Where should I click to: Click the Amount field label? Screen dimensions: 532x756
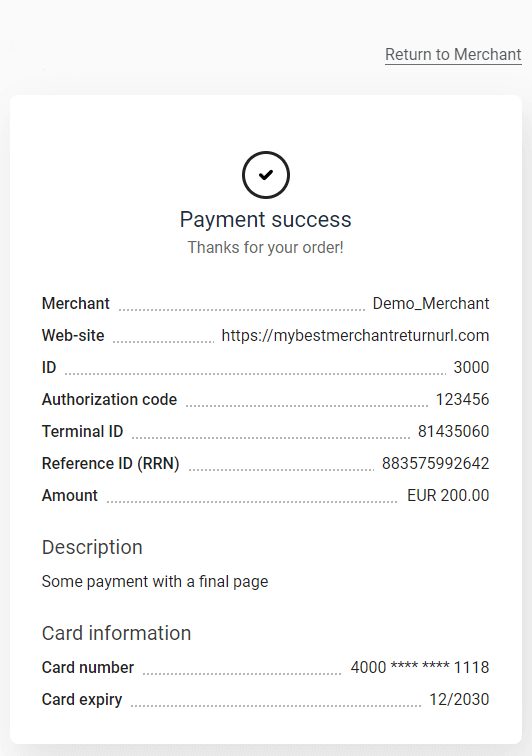point(69,495)
